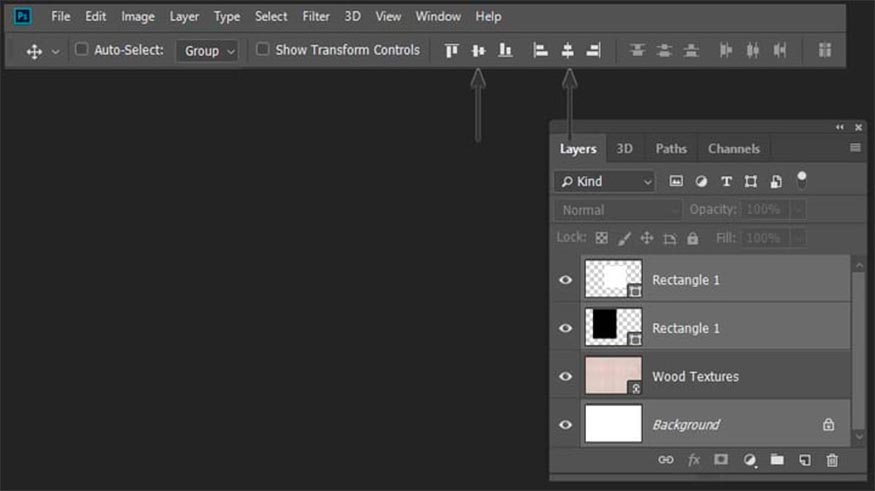Screen dimensions: 875x491
Task: Click Align left edges icon
Action: coord(540,51)
